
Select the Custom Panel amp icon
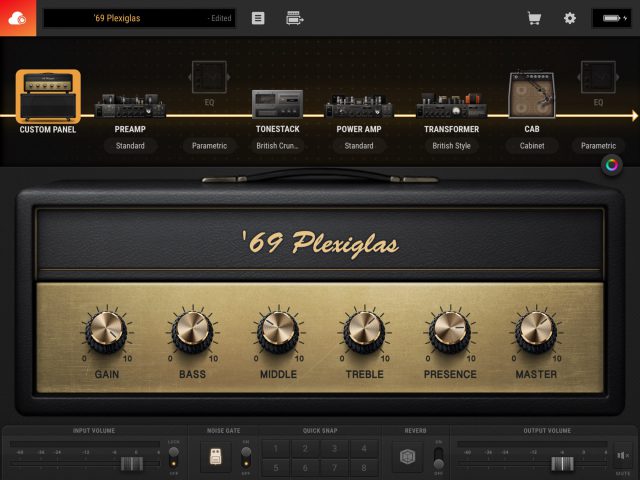point(48,96)
